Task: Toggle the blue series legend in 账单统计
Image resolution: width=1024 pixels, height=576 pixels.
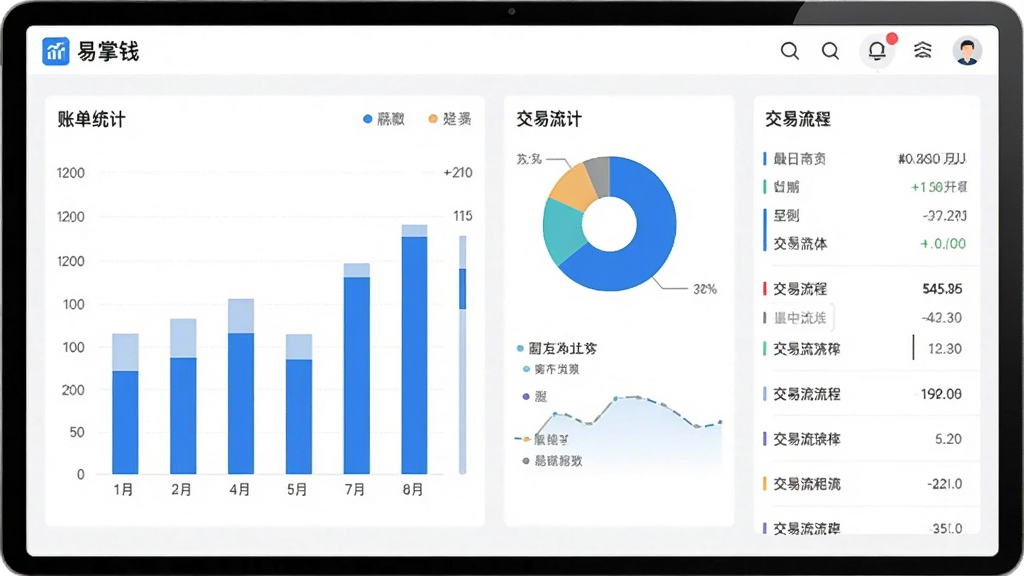Action: 384,119
